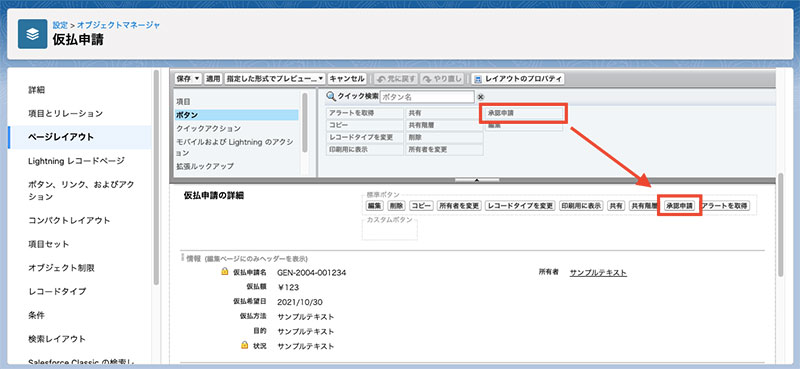Image resolution: width=800 pixels, height=369 pixels.
Task: Click the empty カスタムボタン drop area
Action: click(x=390, y=230)
